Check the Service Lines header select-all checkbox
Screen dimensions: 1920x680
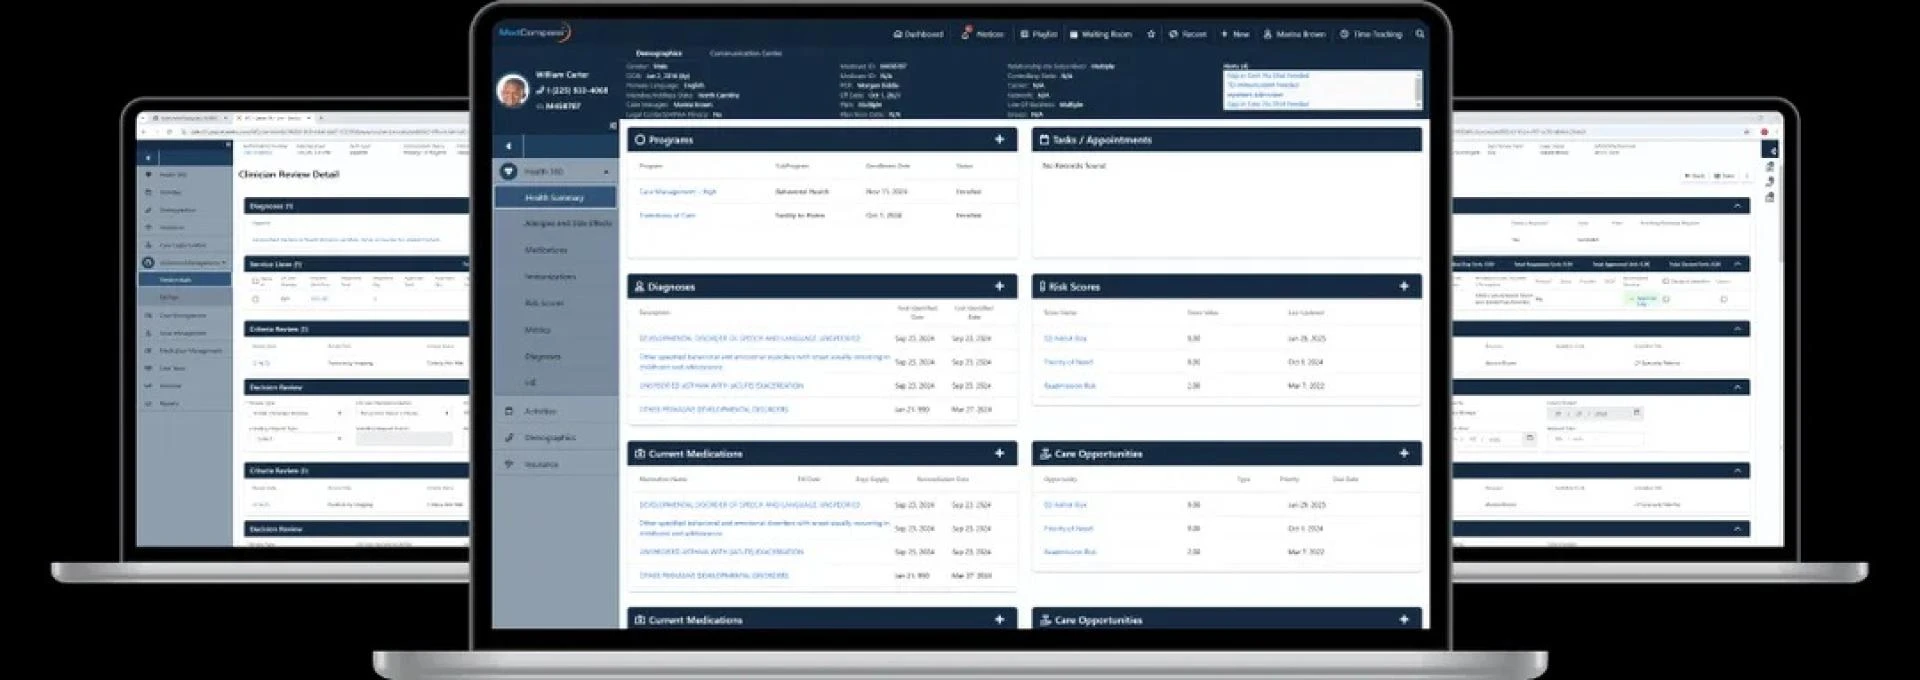(256, 281)
